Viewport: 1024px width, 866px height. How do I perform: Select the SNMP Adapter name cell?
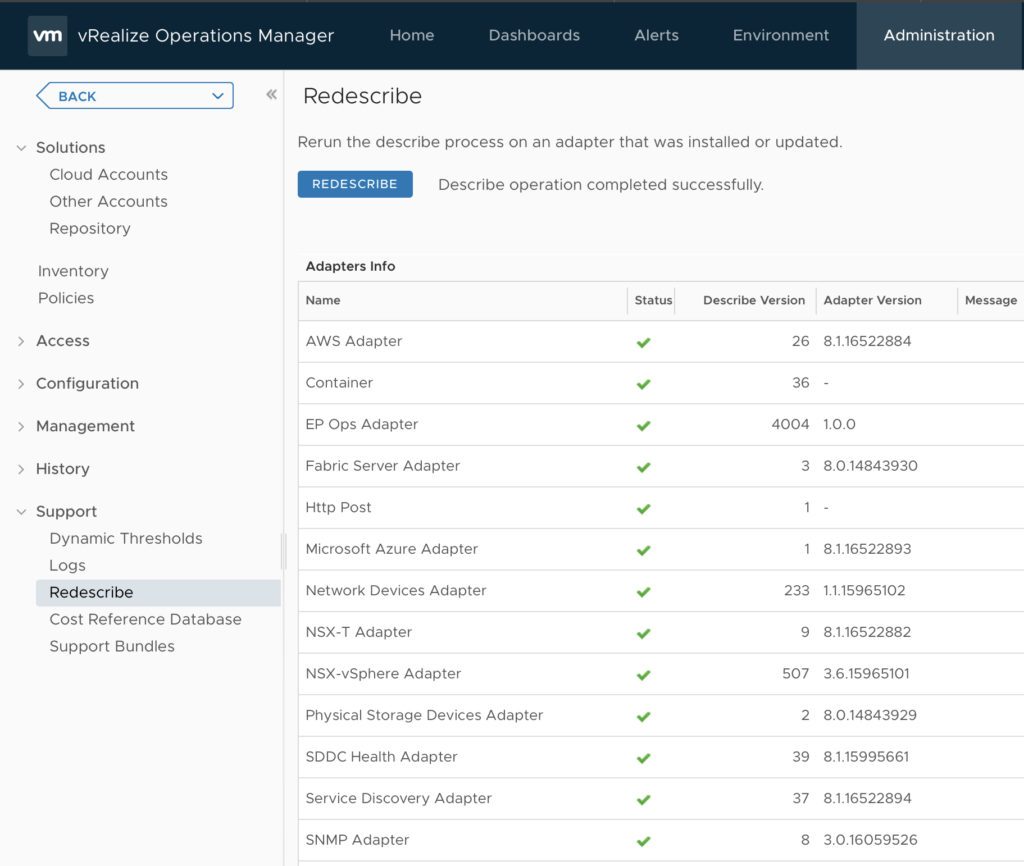pyautogui.click(x=357, y=840)
